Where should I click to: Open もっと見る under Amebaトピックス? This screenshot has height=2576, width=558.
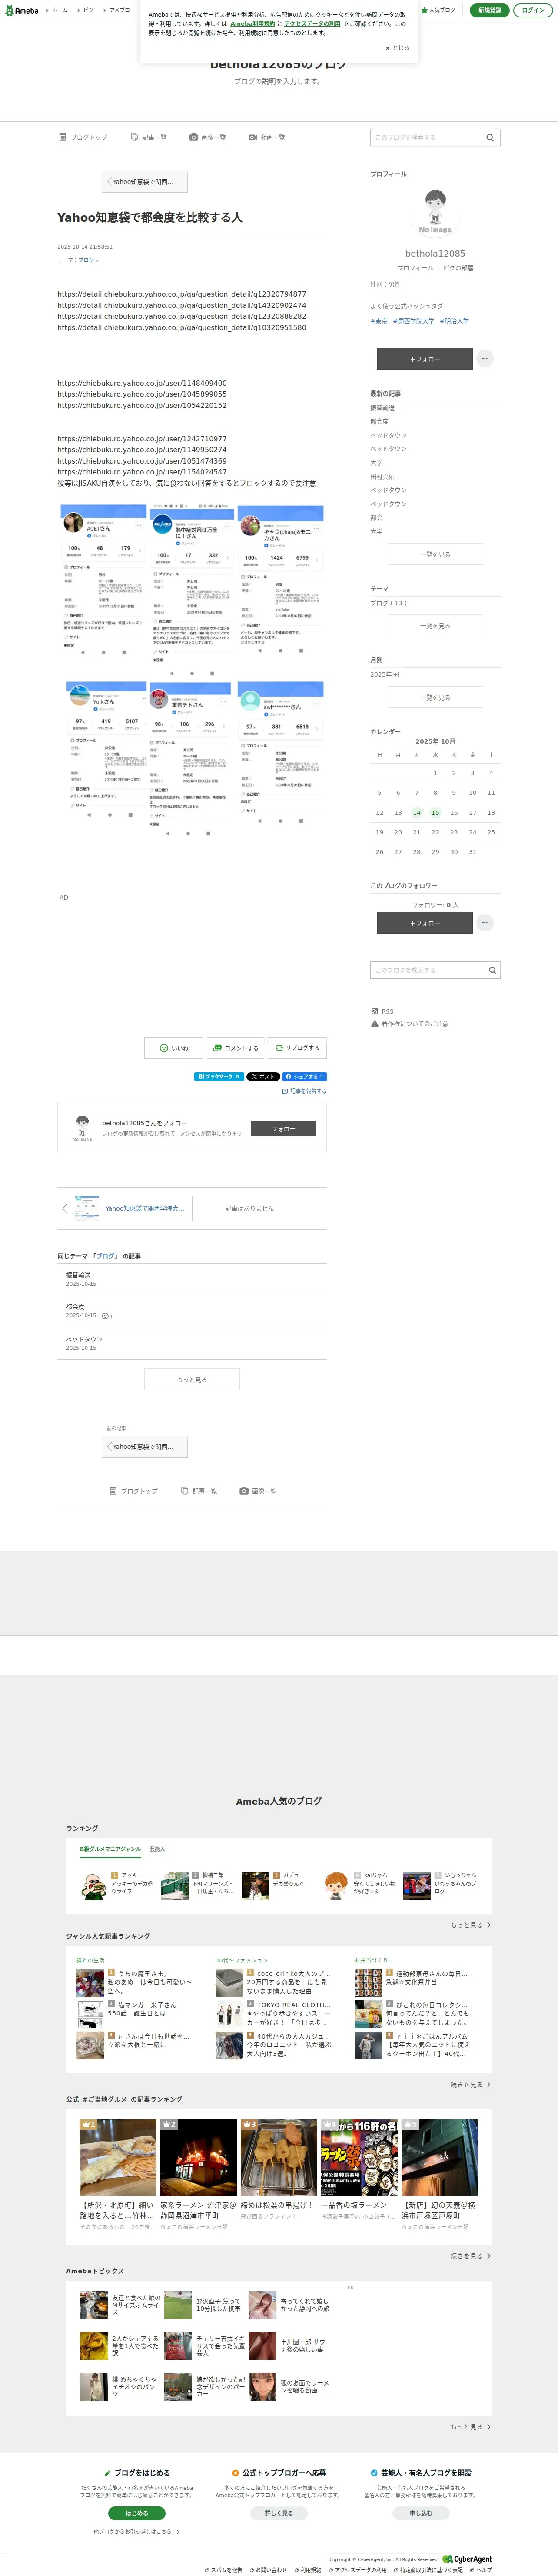coord(470,2427)
